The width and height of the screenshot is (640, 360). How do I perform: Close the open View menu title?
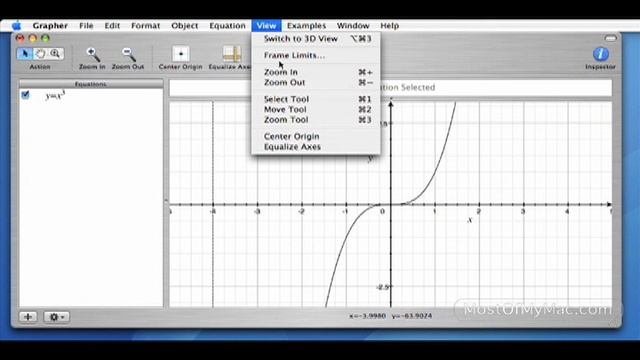pyautogui.click(x=267, y=26)
